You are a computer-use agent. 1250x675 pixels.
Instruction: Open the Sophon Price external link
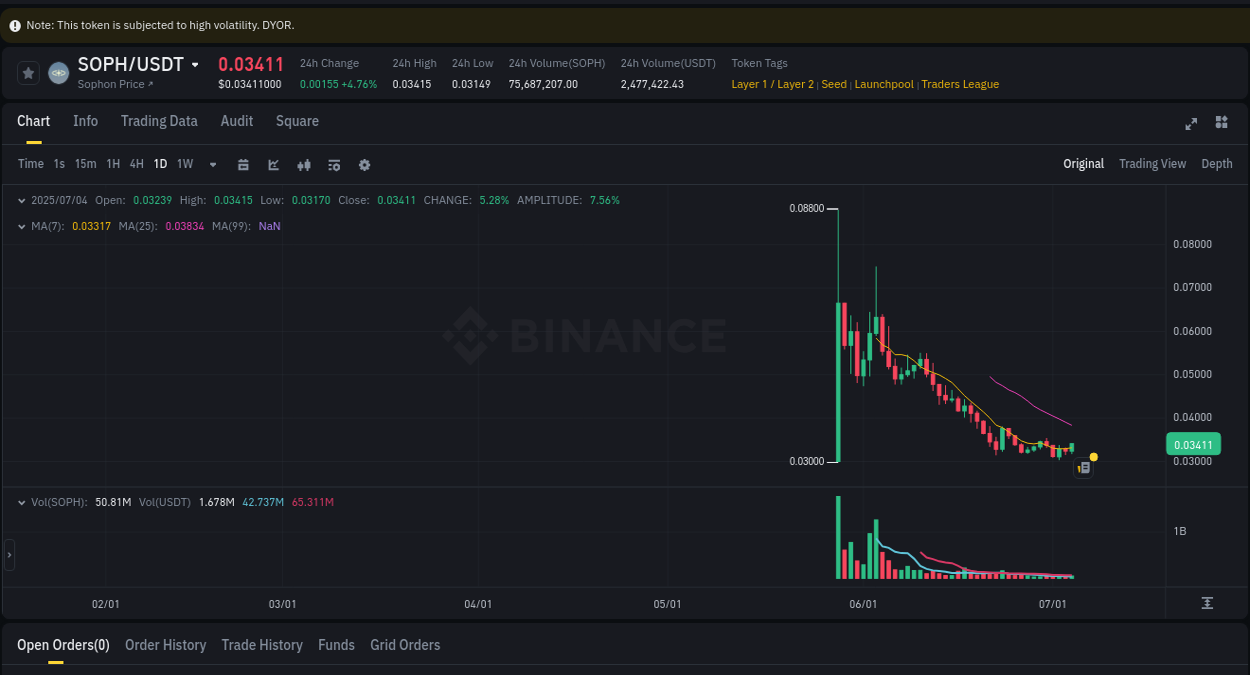tap(115, 84)
